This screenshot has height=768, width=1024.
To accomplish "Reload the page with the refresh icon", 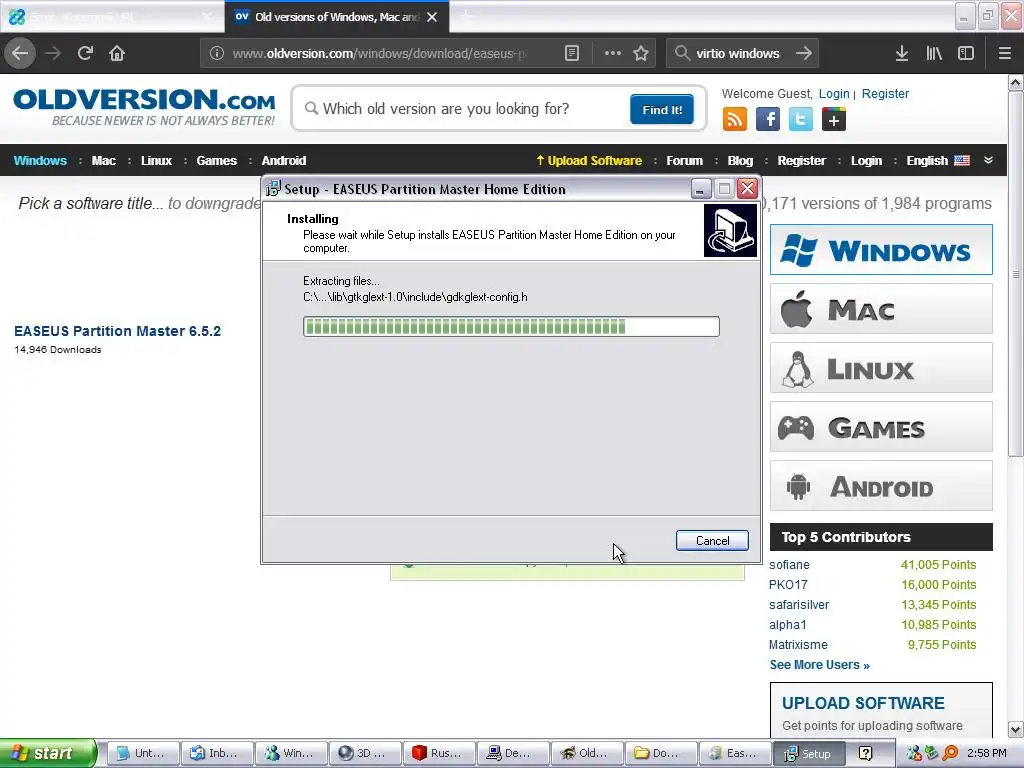I will point(85,54).
